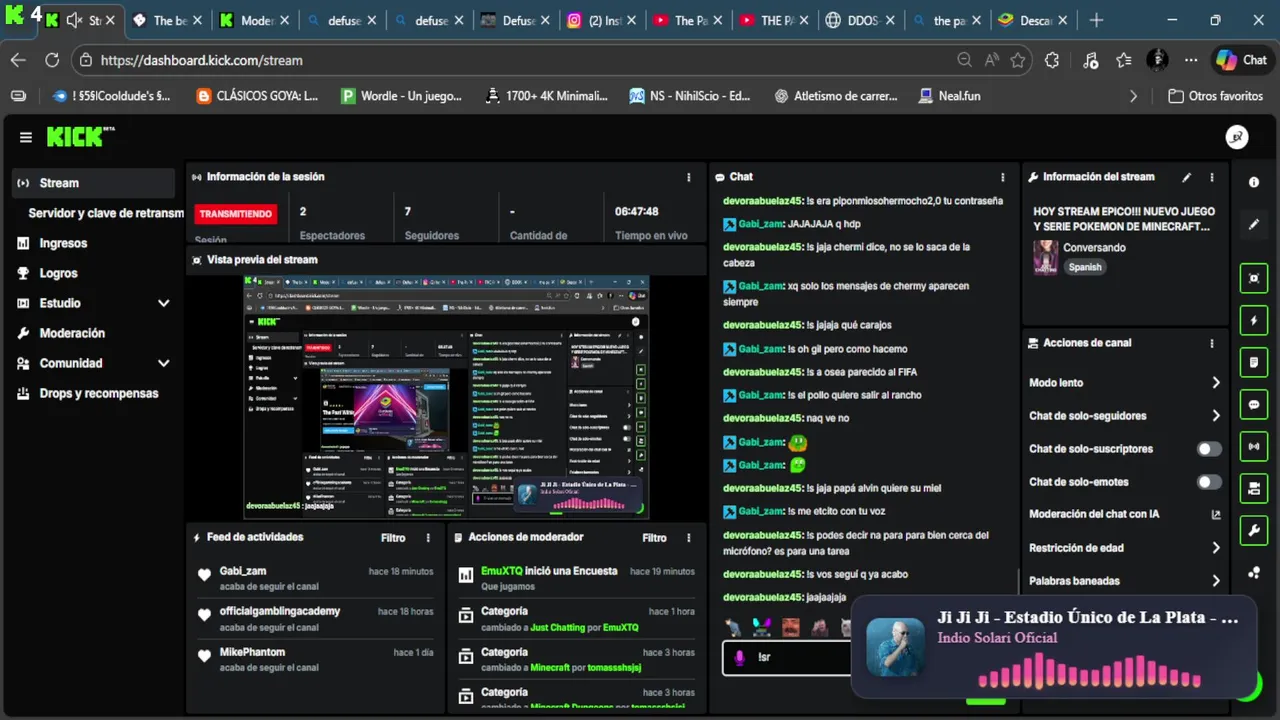Open Acciones de canal options menu
Image resolution: width=1280 pixels, height=720 pixels.
coord(1212,343)
